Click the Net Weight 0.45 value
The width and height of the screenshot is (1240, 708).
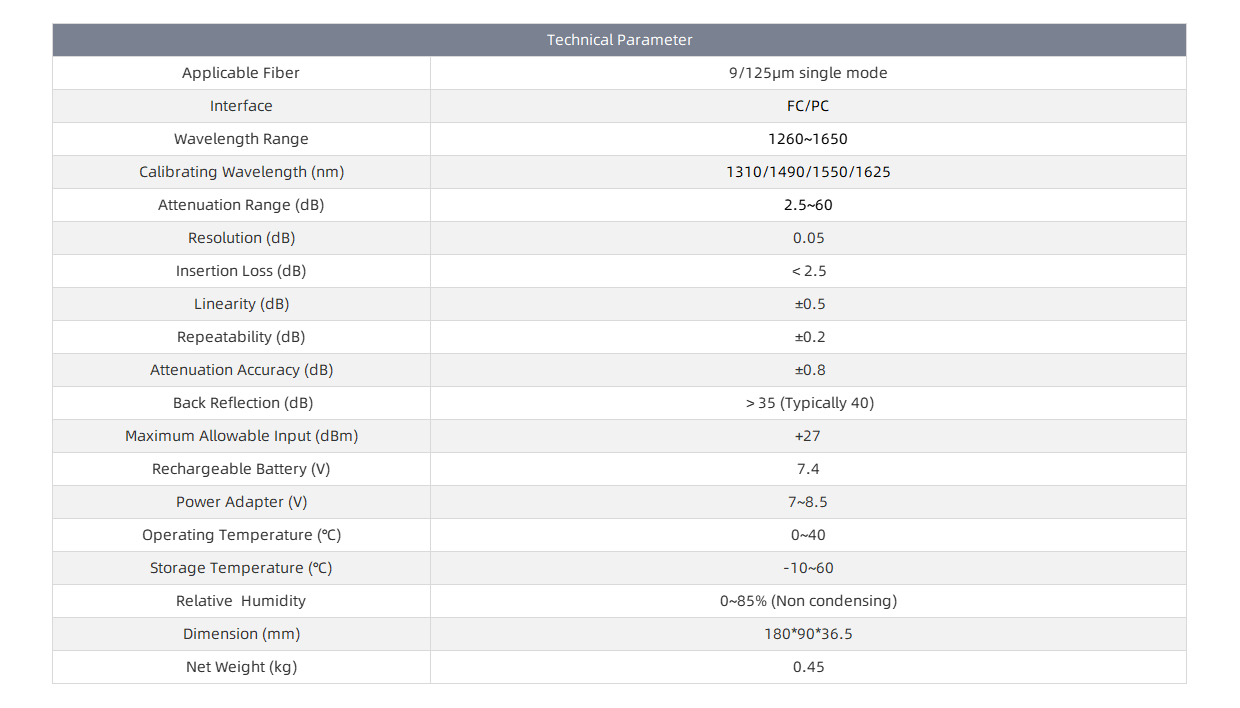tap(808, 667)
